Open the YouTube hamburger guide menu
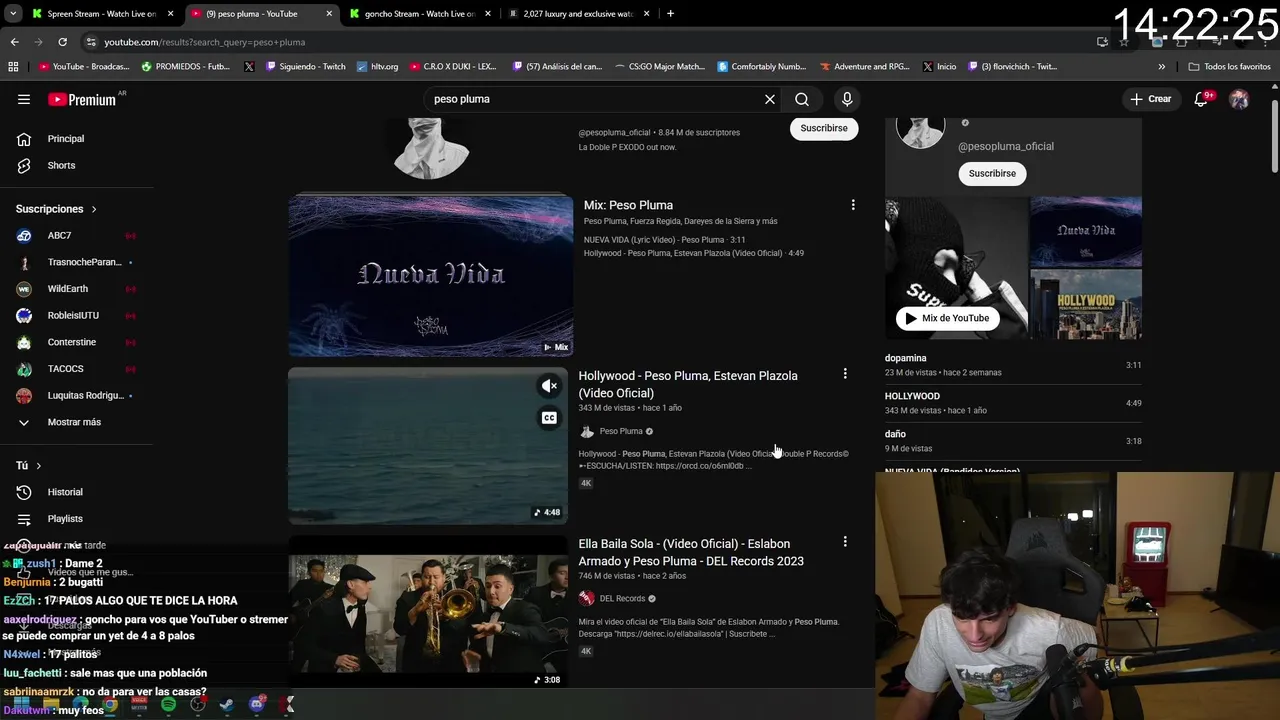Image resolution: width=1280 pixels, height=720 pixels. click(x=24, y=99)
